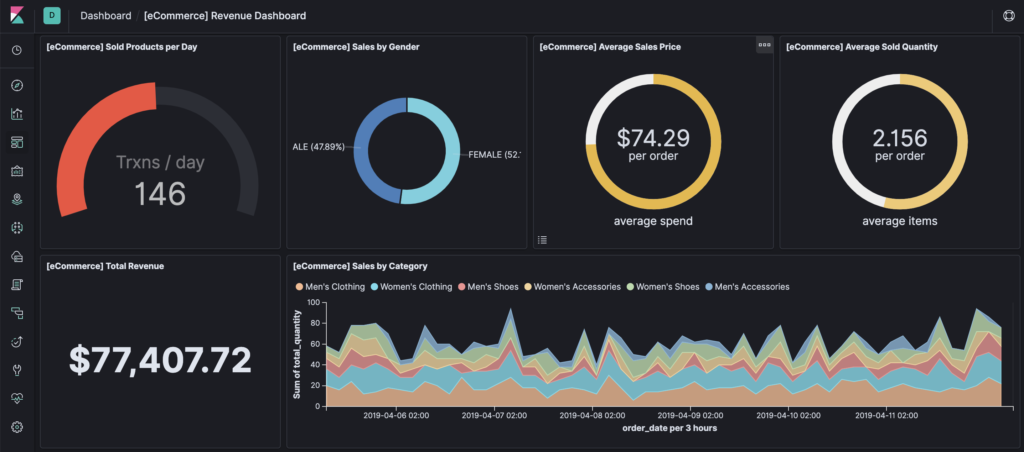Open panel options menu on Average Sales Price
Image resolution: width=1024 pixels, height=452 pixels.
click(764, 45)
